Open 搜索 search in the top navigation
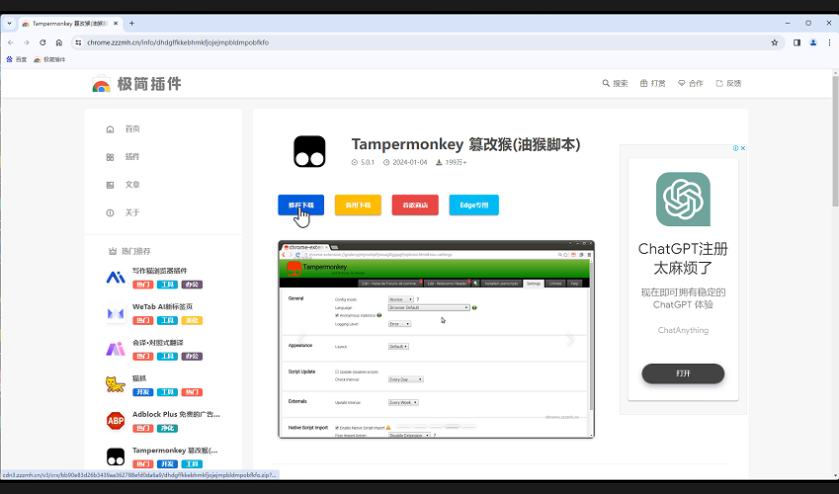This screenshot has height=494, width=839. (615, 83)
